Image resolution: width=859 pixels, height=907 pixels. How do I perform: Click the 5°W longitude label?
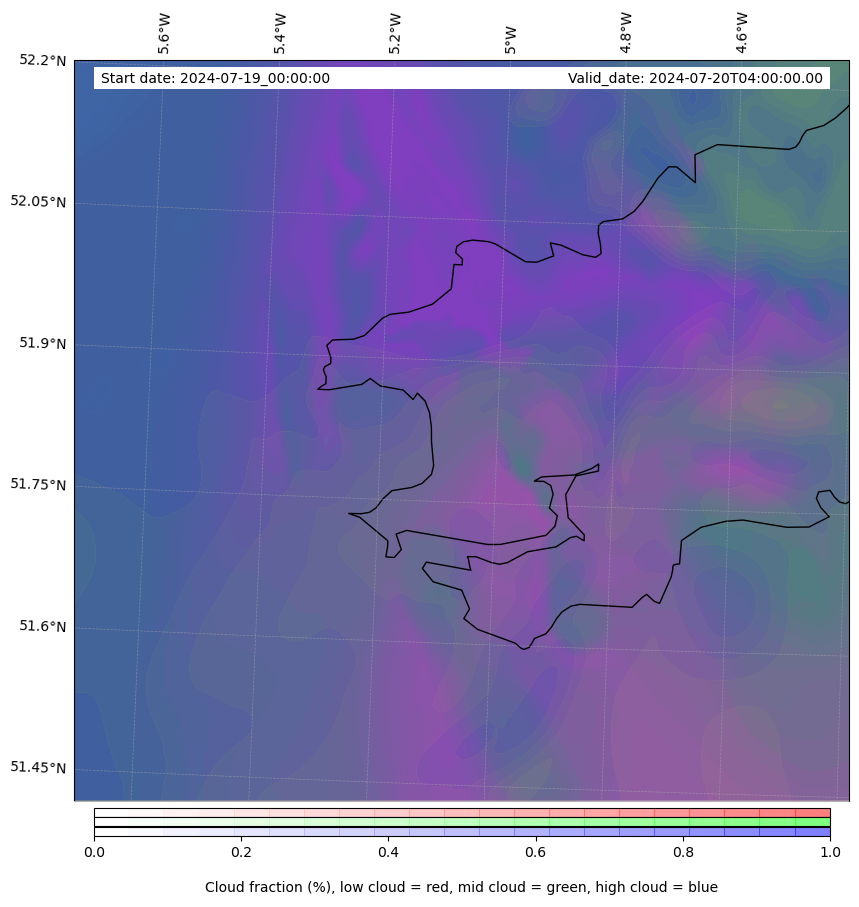click(x=510, y=40)
